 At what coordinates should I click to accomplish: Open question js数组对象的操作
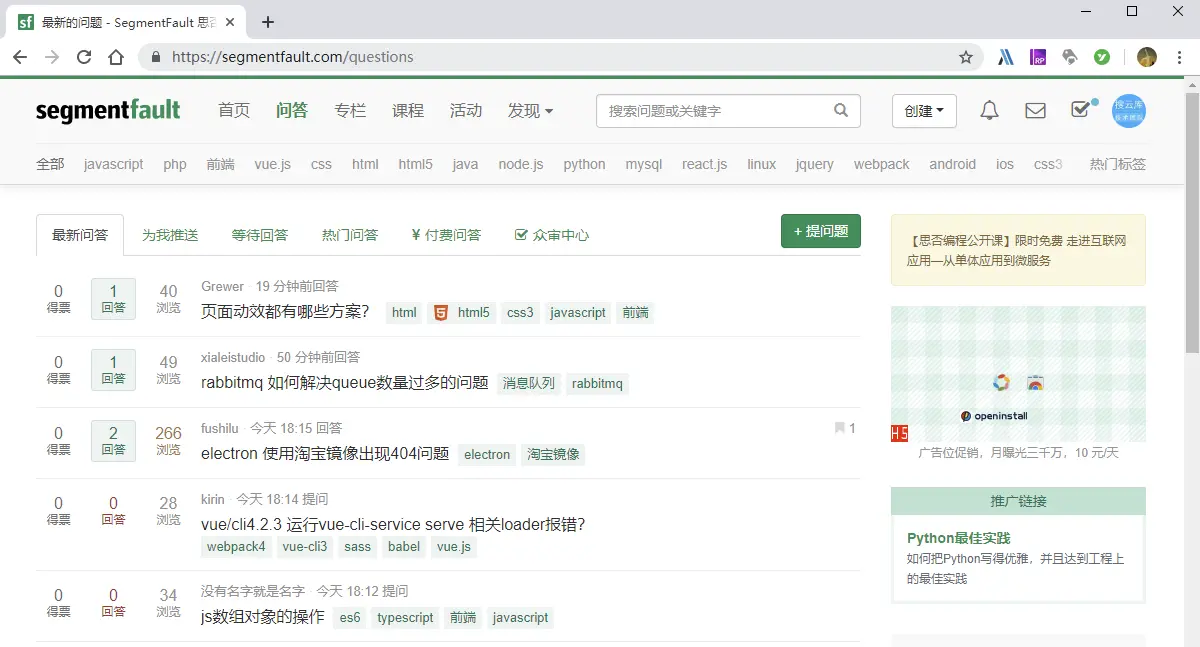tap(263, 617)
